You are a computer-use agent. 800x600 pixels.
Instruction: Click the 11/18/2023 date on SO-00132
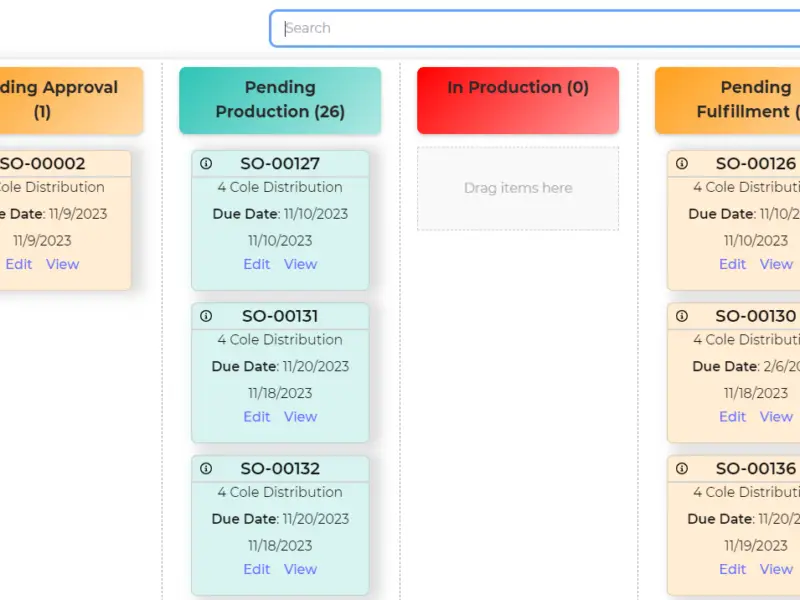pyautogui.click(x=280, y=546)
